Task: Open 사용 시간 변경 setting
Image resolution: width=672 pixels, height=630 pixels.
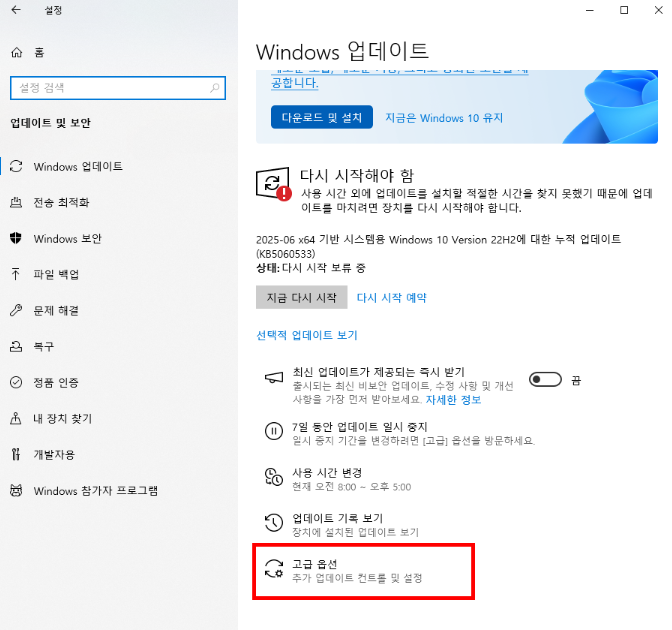Action: pos(339,479)
